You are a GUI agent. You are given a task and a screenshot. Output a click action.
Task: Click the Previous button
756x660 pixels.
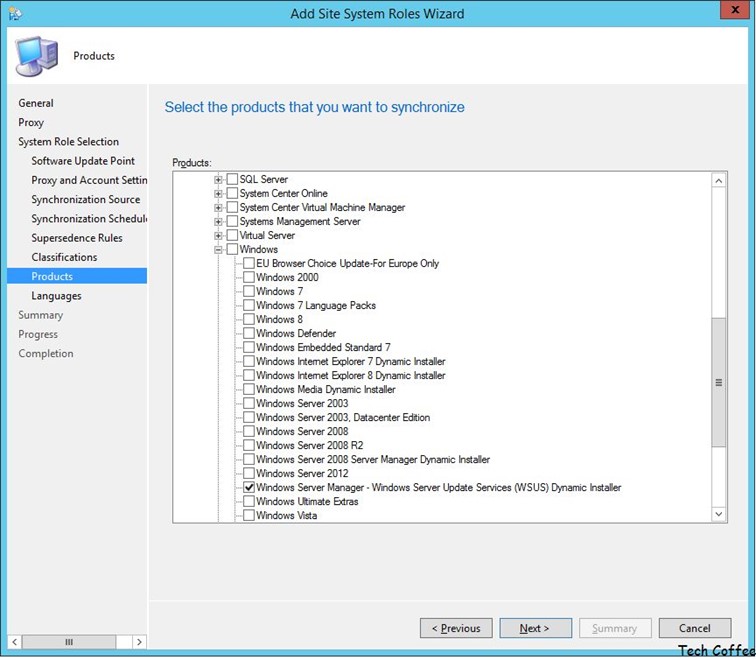coord(456,628)
